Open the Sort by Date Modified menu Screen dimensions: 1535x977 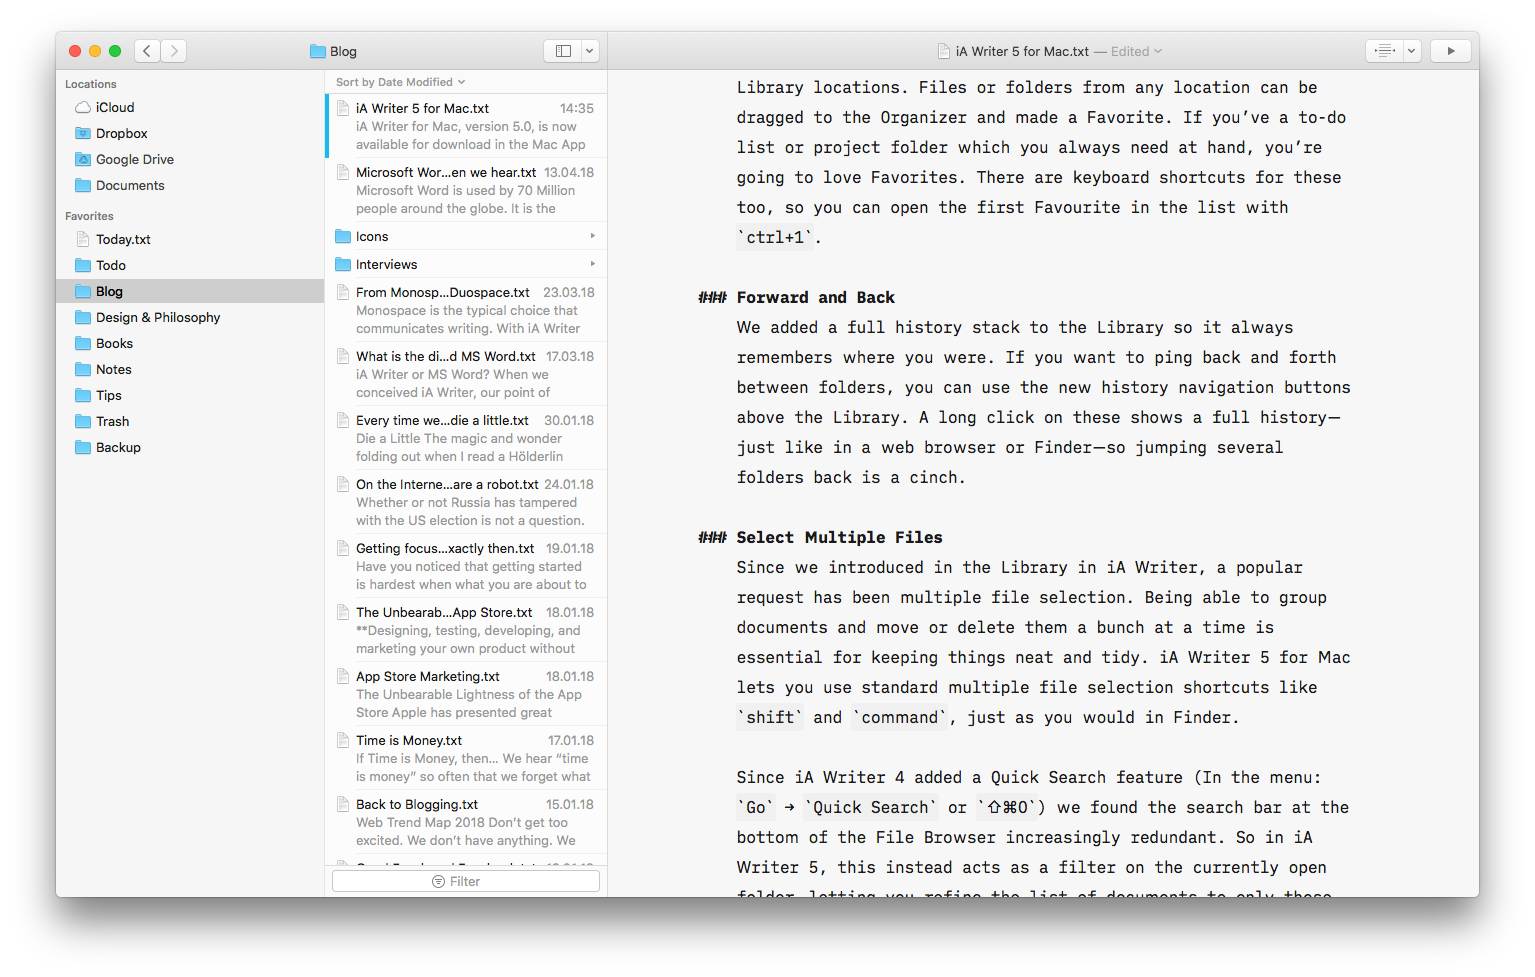(400, 82)
